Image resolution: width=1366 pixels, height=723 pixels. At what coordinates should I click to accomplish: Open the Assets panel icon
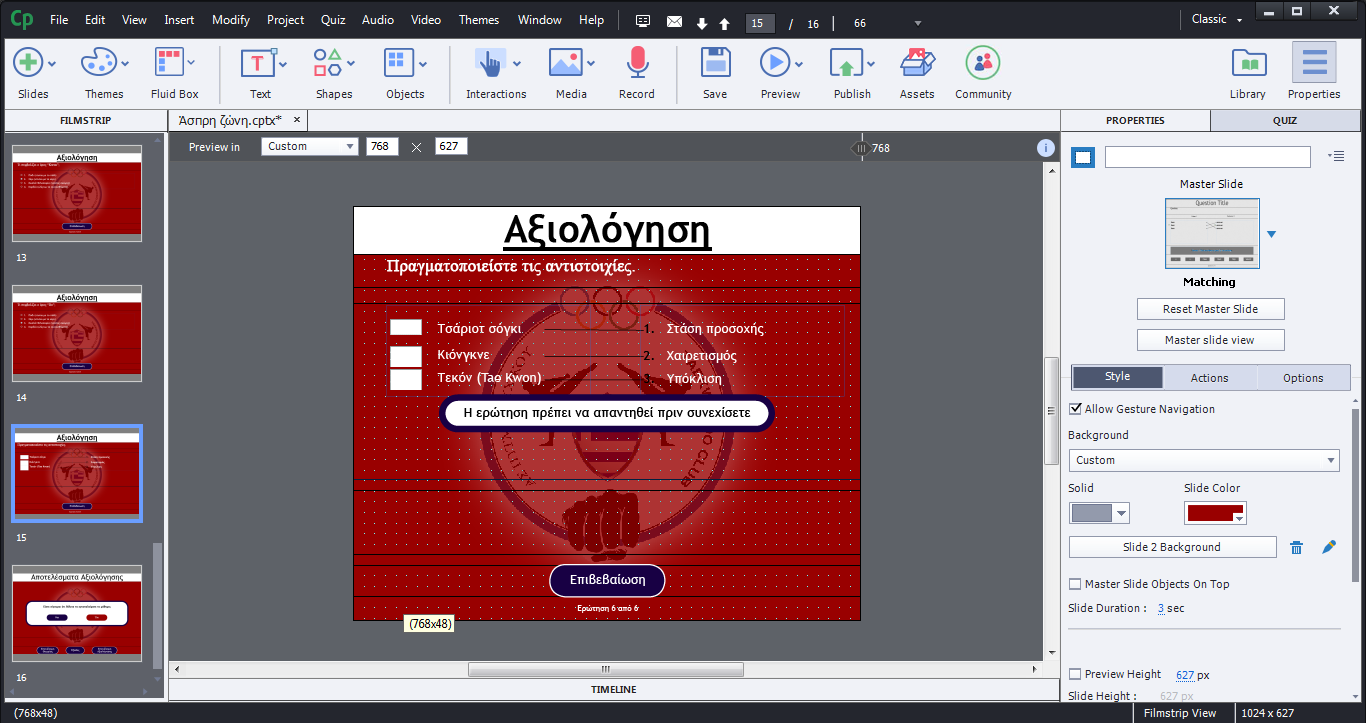coord(917,72)
